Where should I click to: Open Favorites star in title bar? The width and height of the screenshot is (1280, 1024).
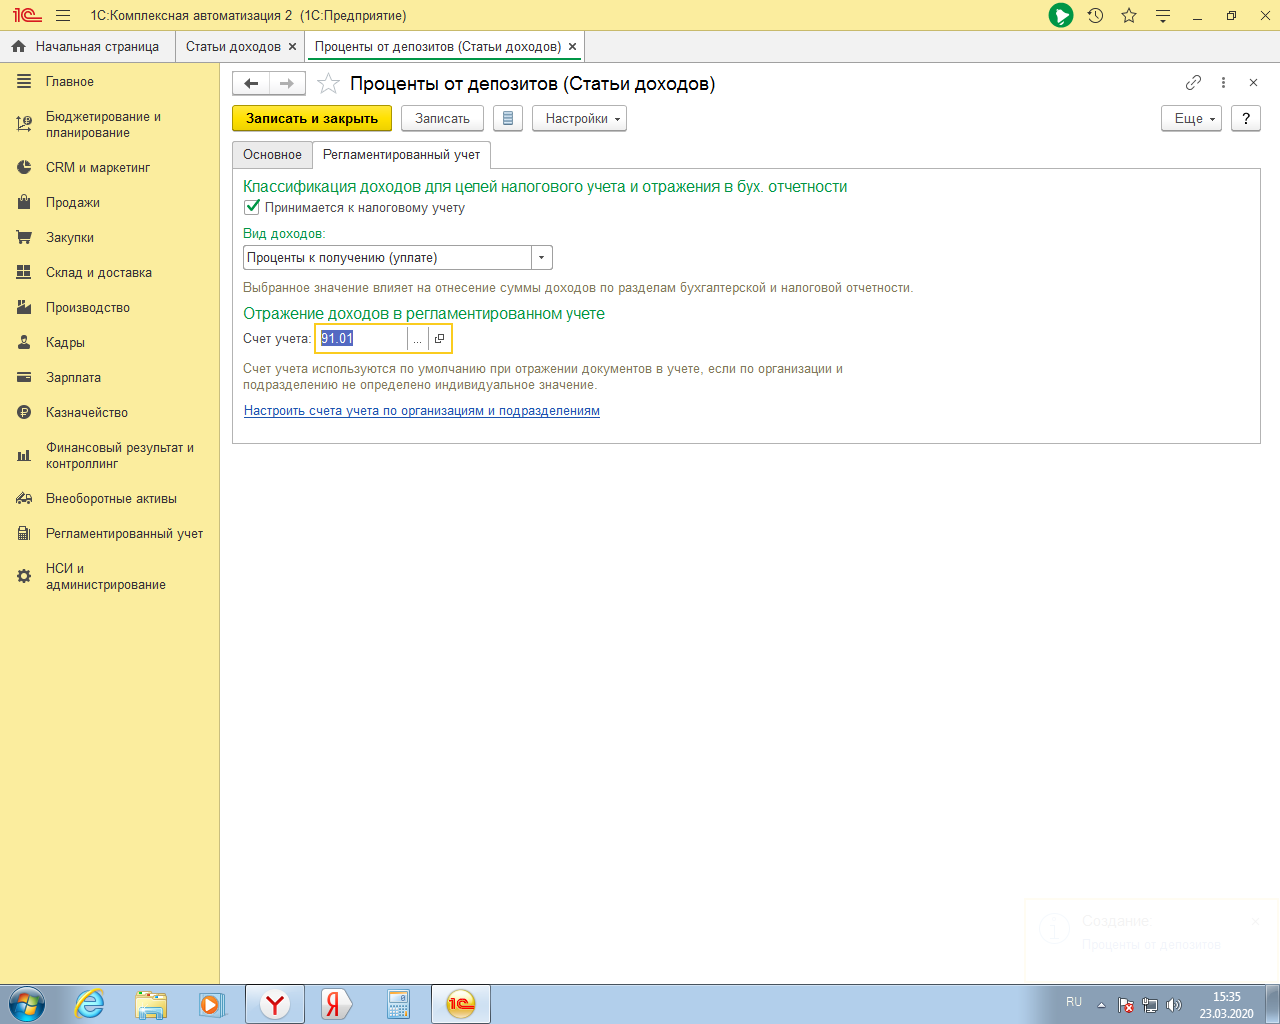(1129, 15)
